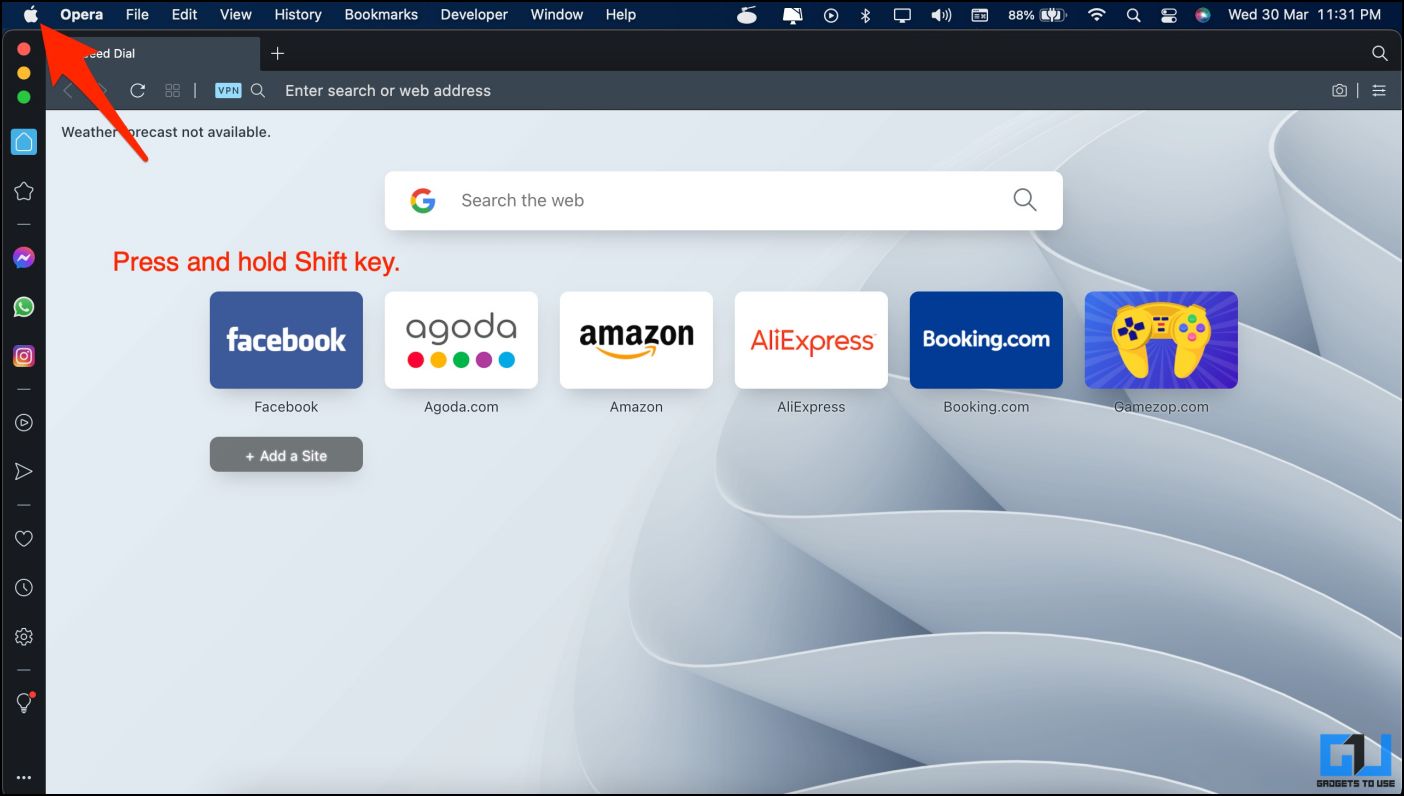1404x796 pixels.
Task: Open the Edit menu
Action: click(x=184, y=15)
